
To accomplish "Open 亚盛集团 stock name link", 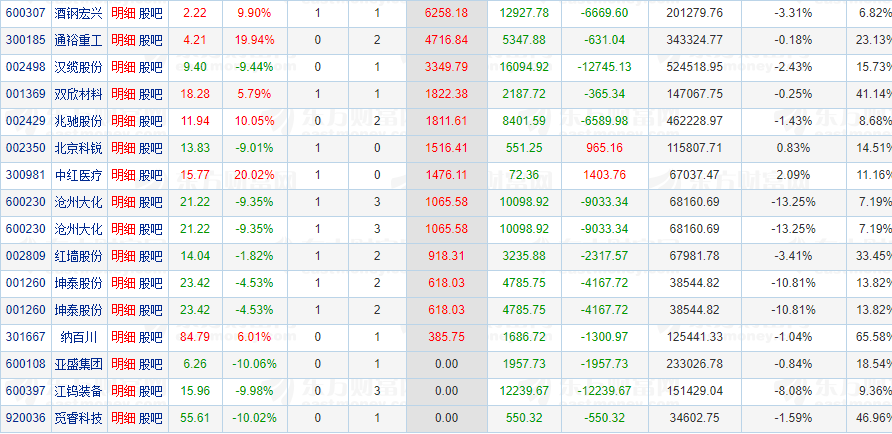I will coord(79,364).
